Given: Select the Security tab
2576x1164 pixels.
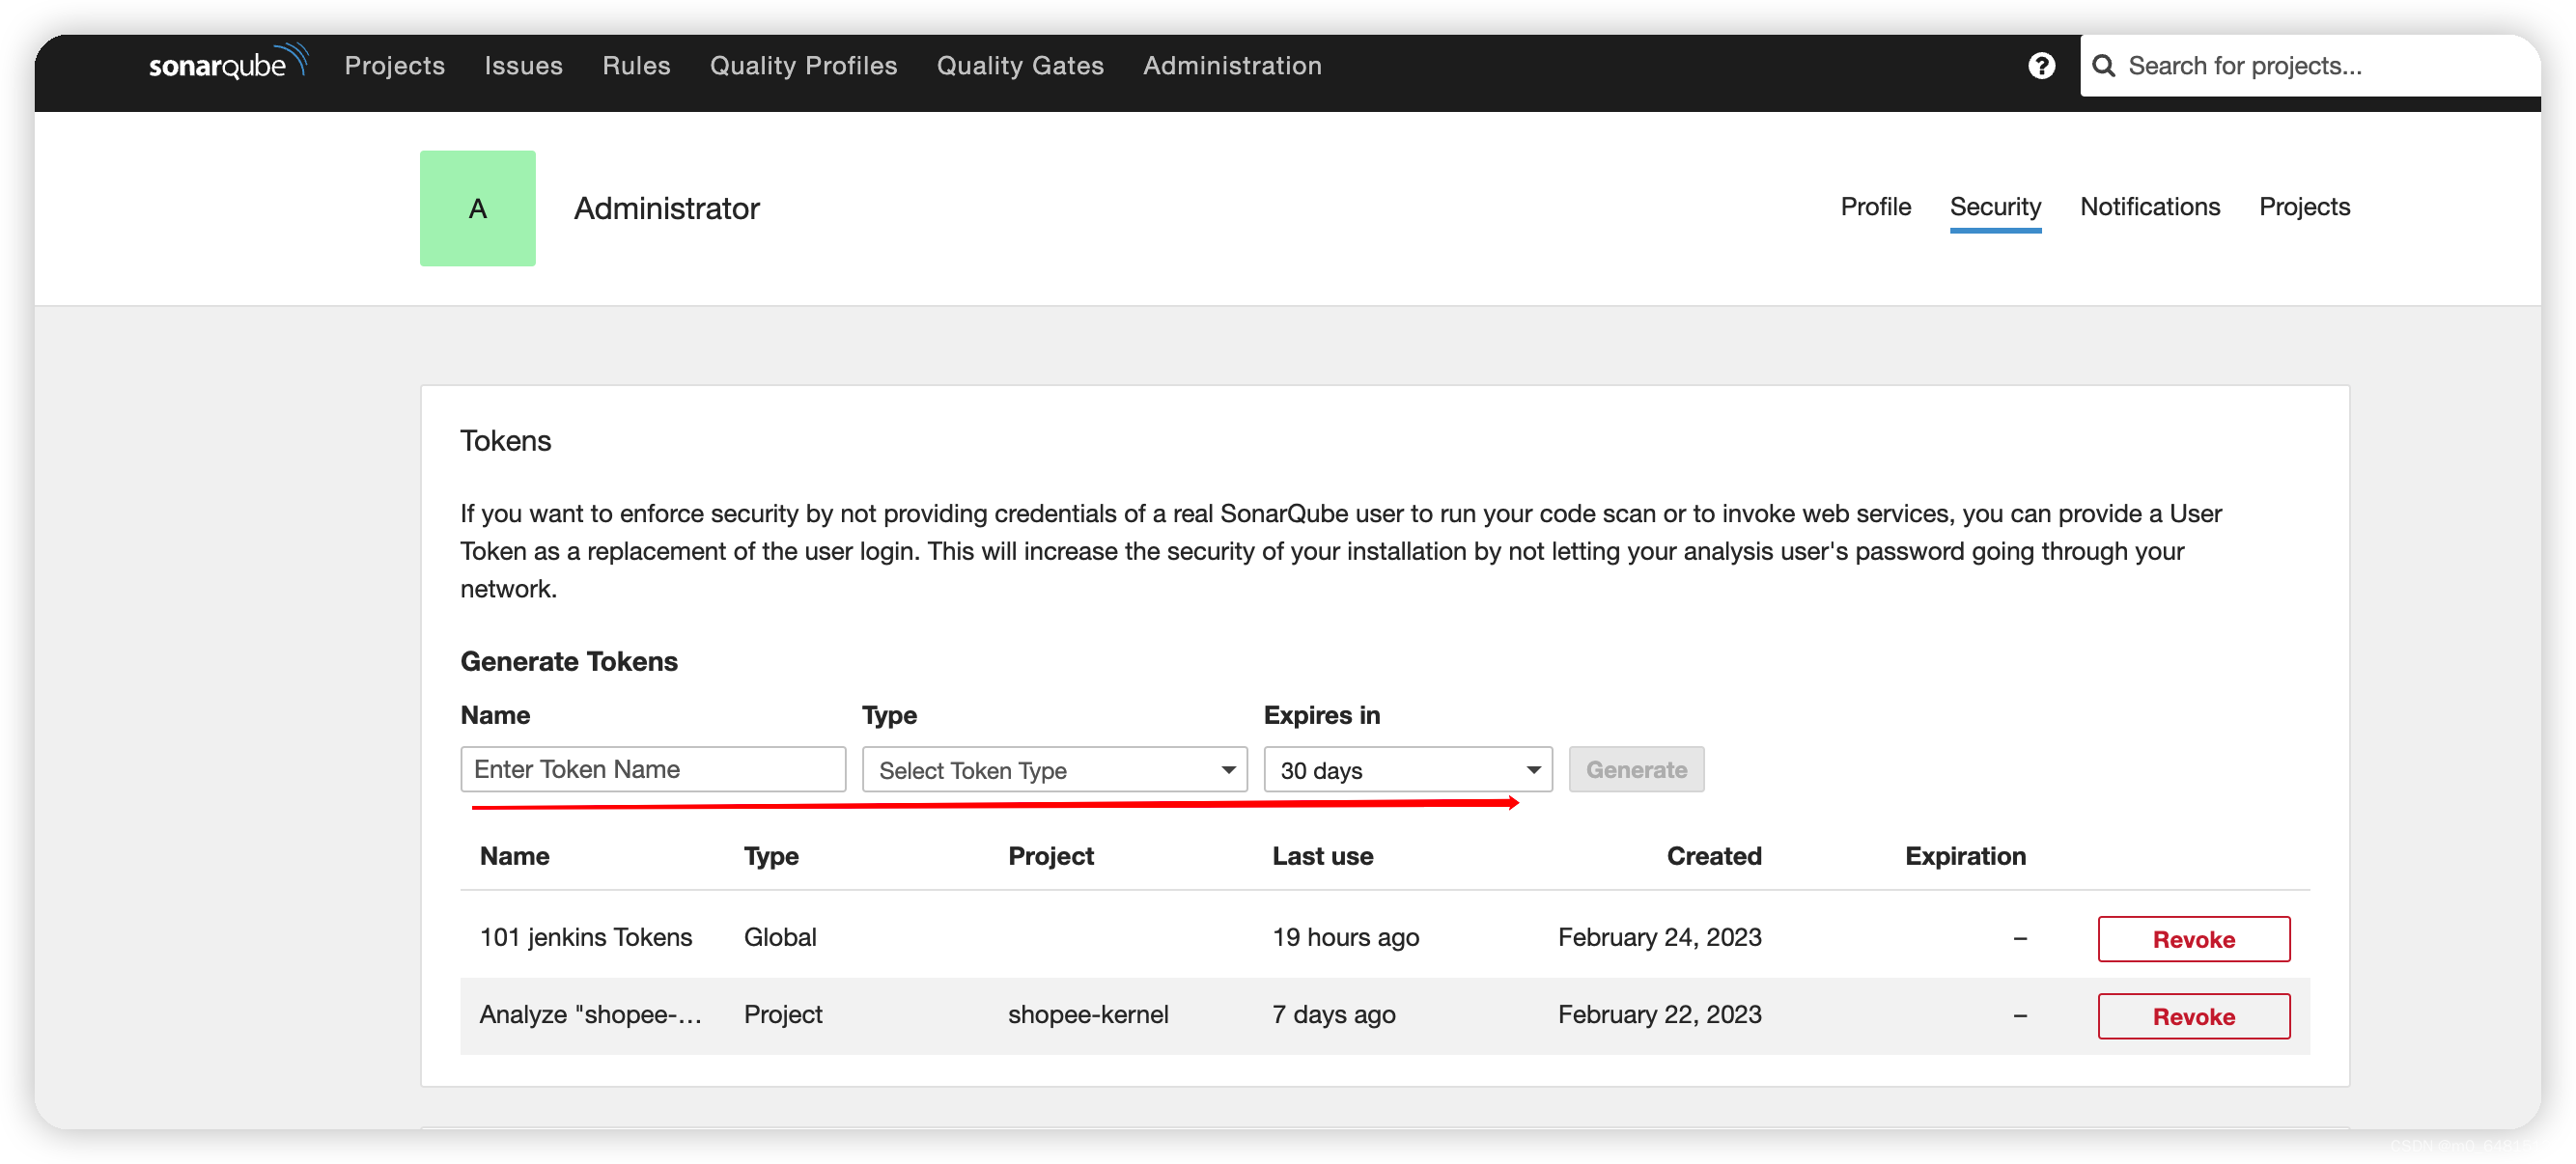Looking at the screenshot, I should coord(1994,207).
